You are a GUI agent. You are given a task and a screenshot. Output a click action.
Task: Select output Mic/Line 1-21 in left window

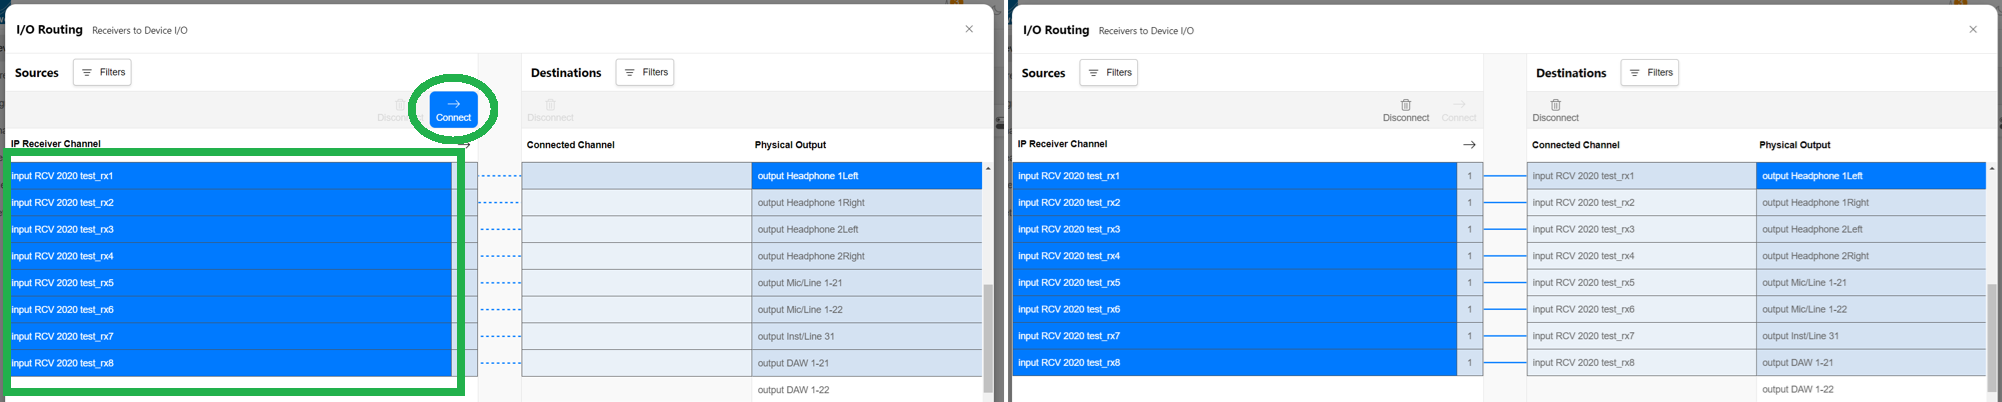coord(866,283)
